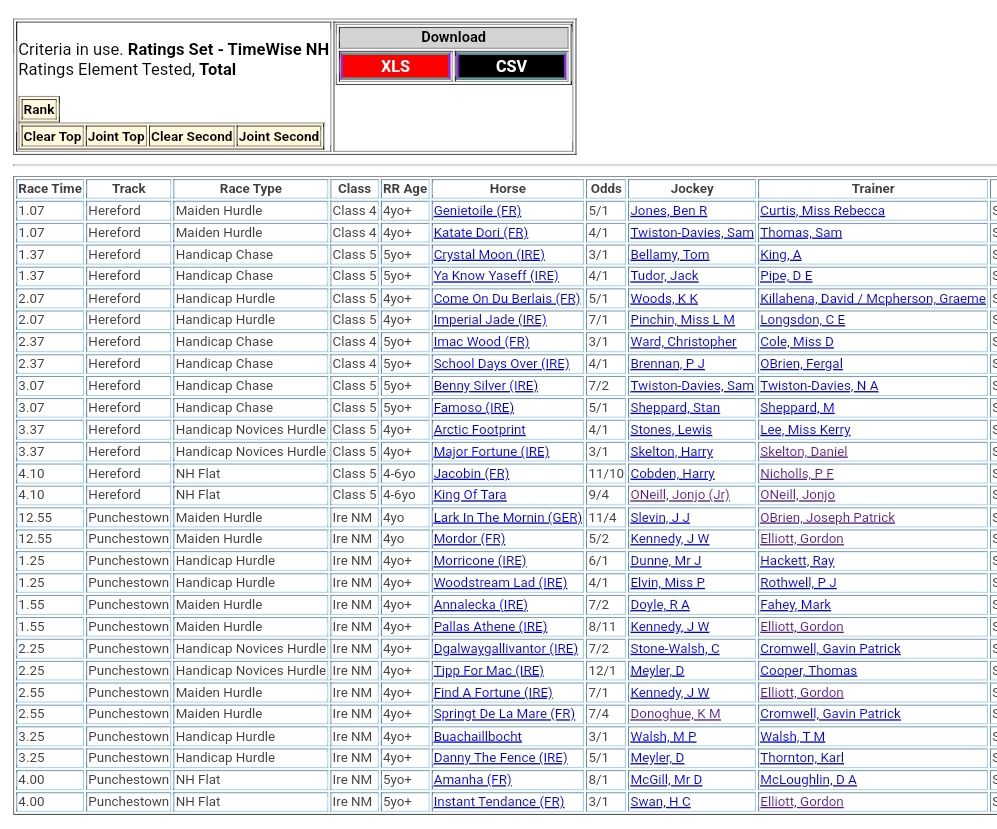Image resolution: width=997 pixels, height=829 pixels.
Task: Choose the Joint Second filter
Action: 279,137
